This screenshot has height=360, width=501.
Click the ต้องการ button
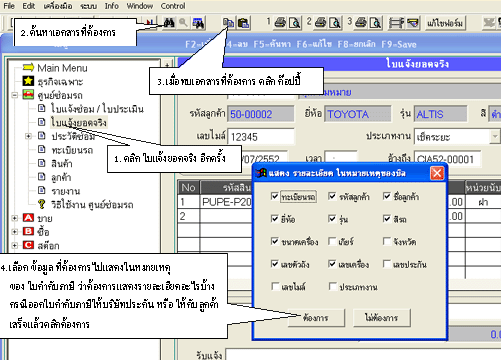tap(316, 317)
